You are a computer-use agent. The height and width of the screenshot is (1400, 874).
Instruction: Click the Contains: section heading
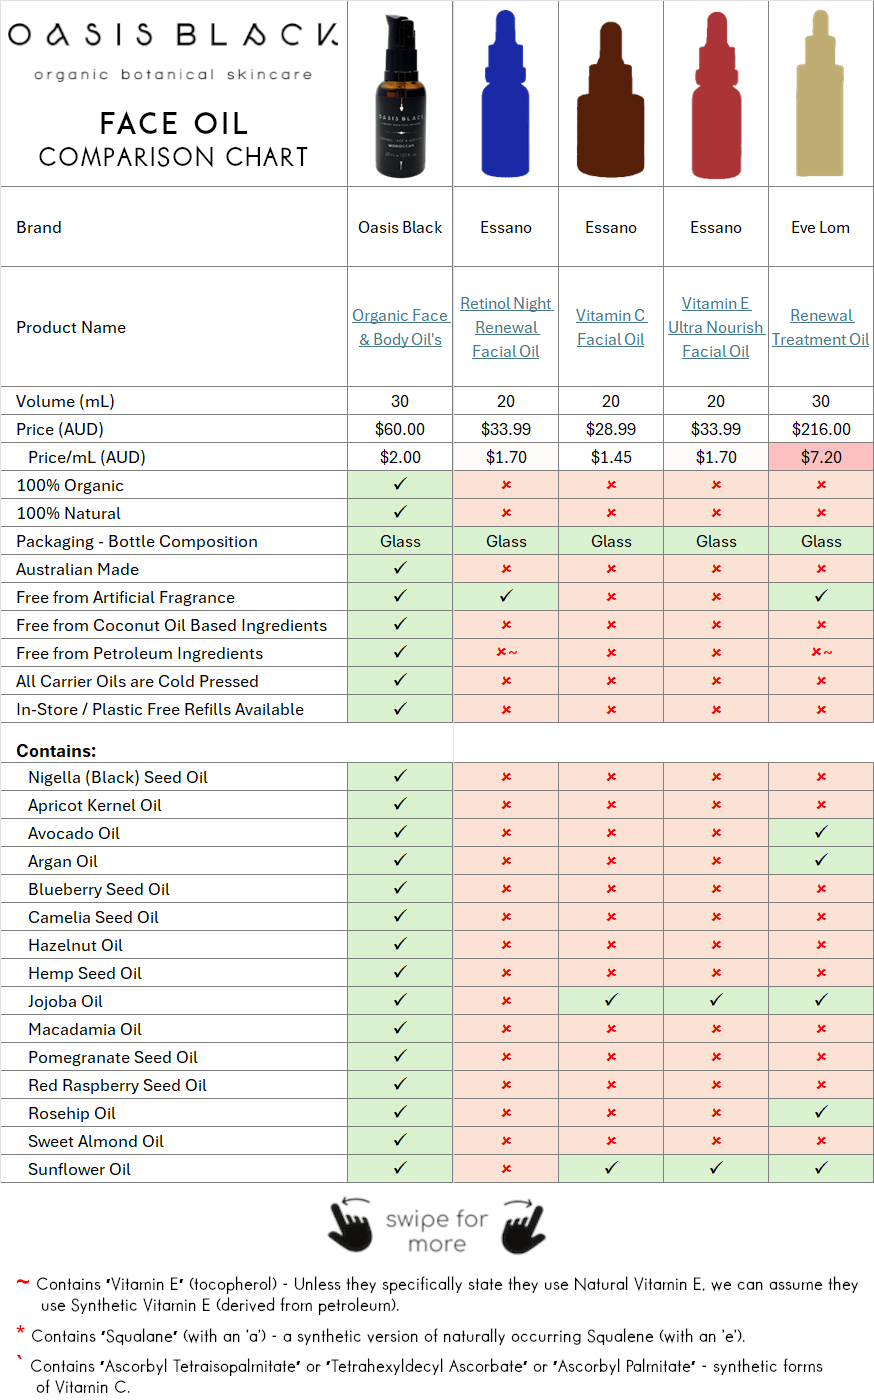click(x=56, y=751)
